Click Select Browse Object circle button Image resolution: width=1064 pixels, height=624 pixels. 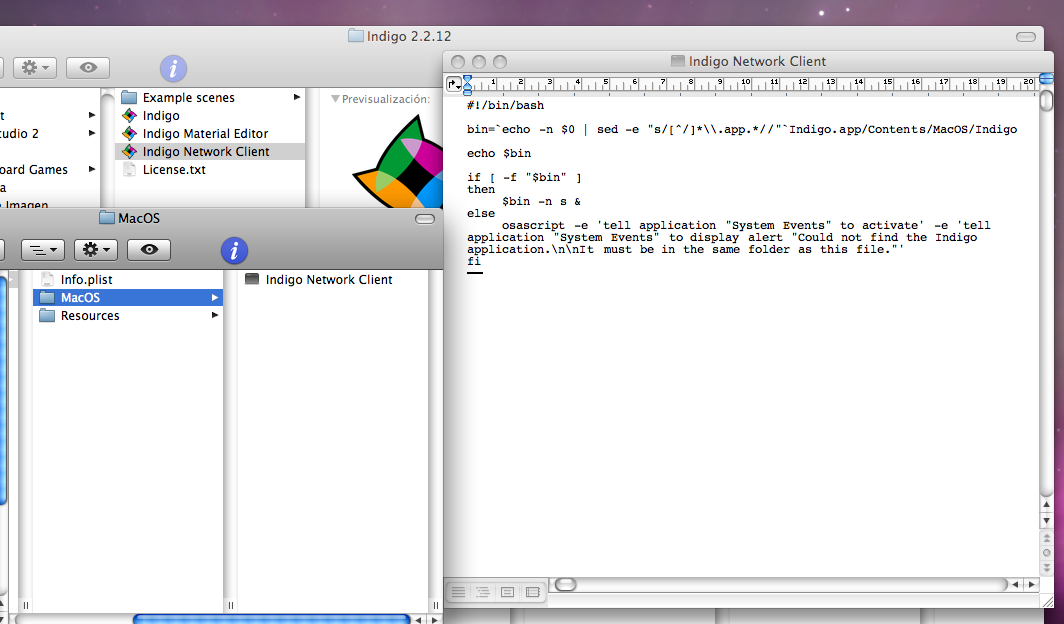(x=1046, y=553)
